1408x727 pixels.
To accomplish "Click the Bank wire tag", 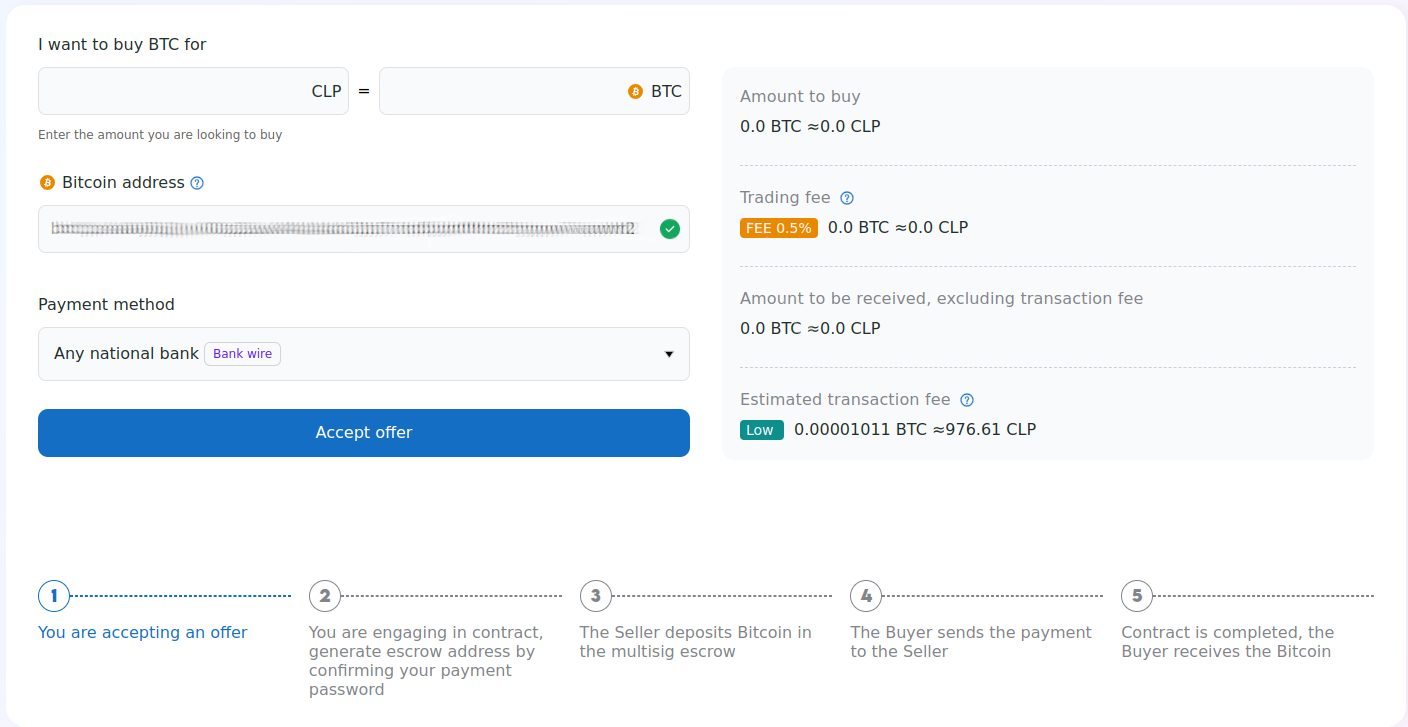I will coord(242,354).
